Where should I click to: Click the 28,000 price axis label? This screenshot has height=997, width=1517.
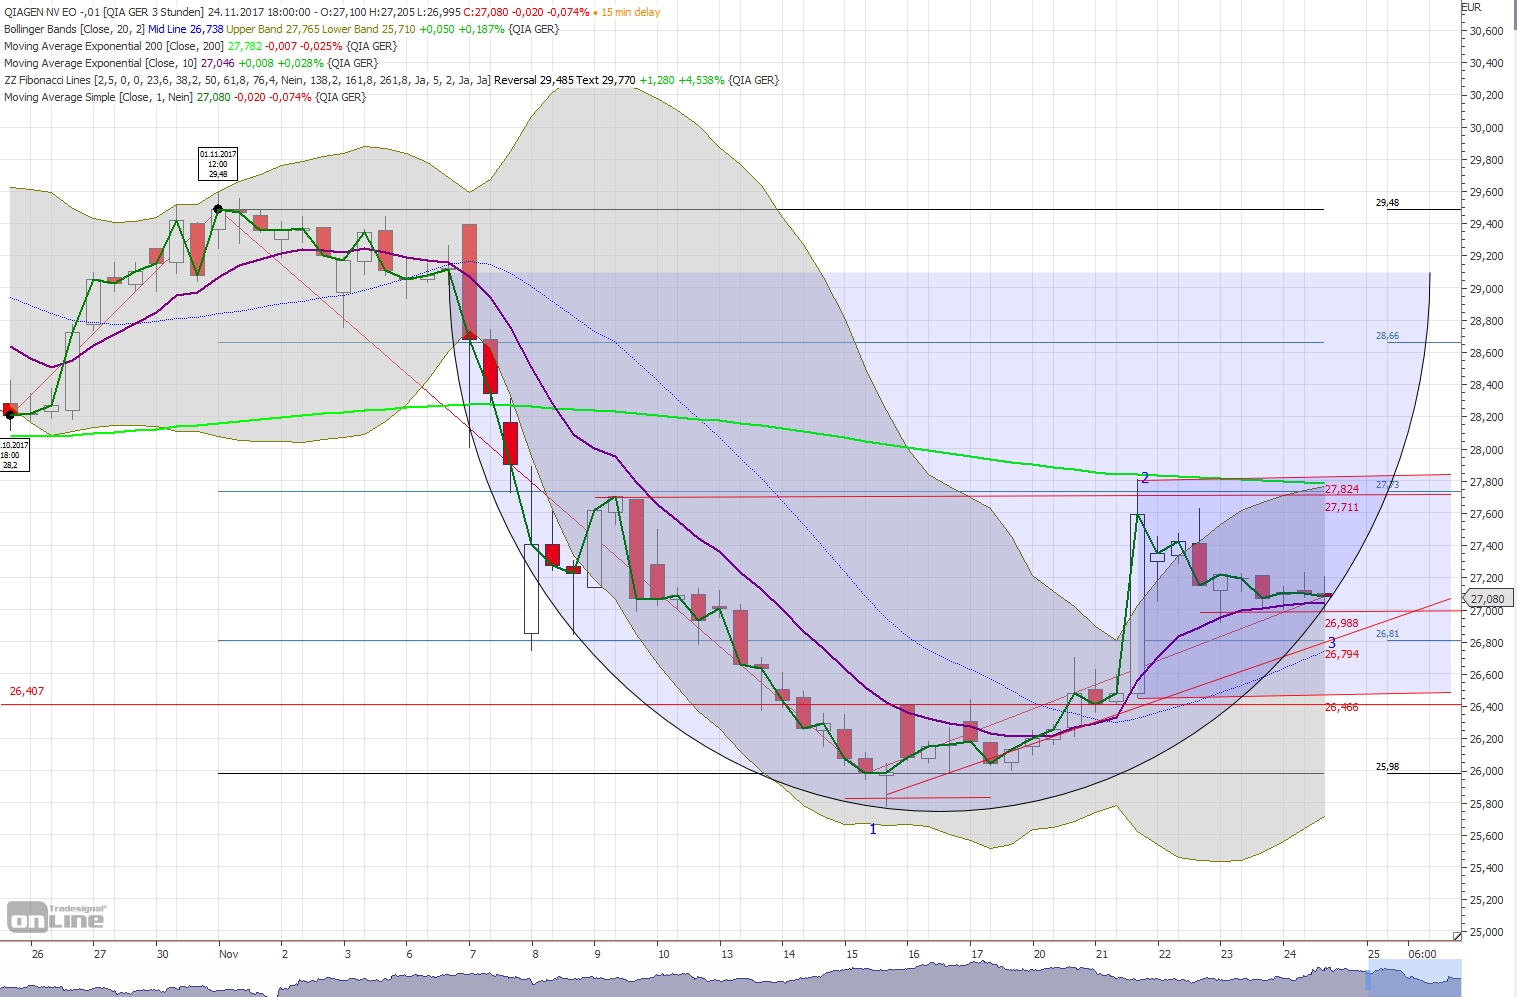pyautogui.click(x=1487, y=450)
